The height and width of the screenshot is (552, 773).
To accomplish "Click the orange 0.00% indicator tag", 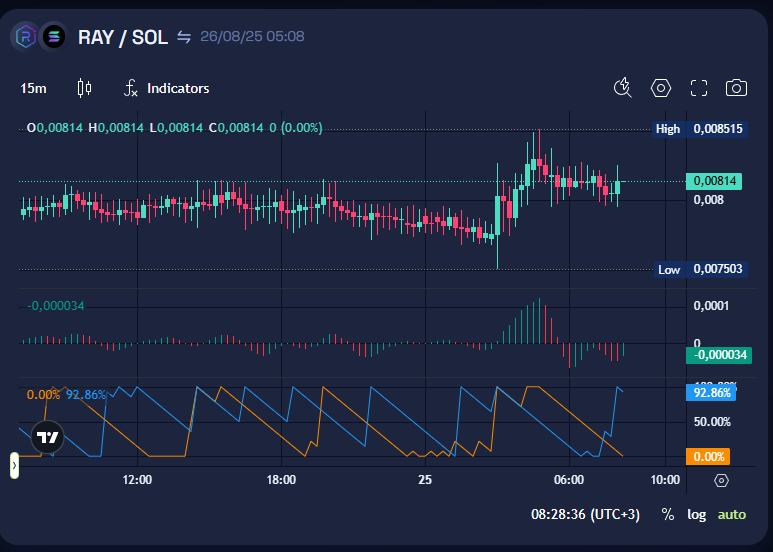I will 708,456.
